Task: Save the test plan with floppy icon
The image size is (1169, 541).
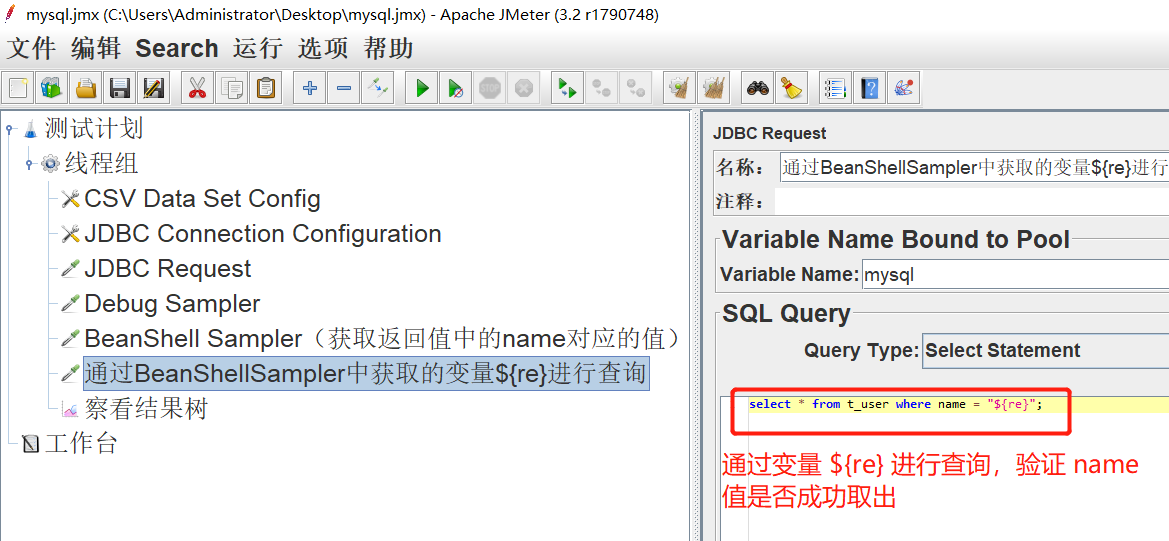Action: [x=120, y=88]
